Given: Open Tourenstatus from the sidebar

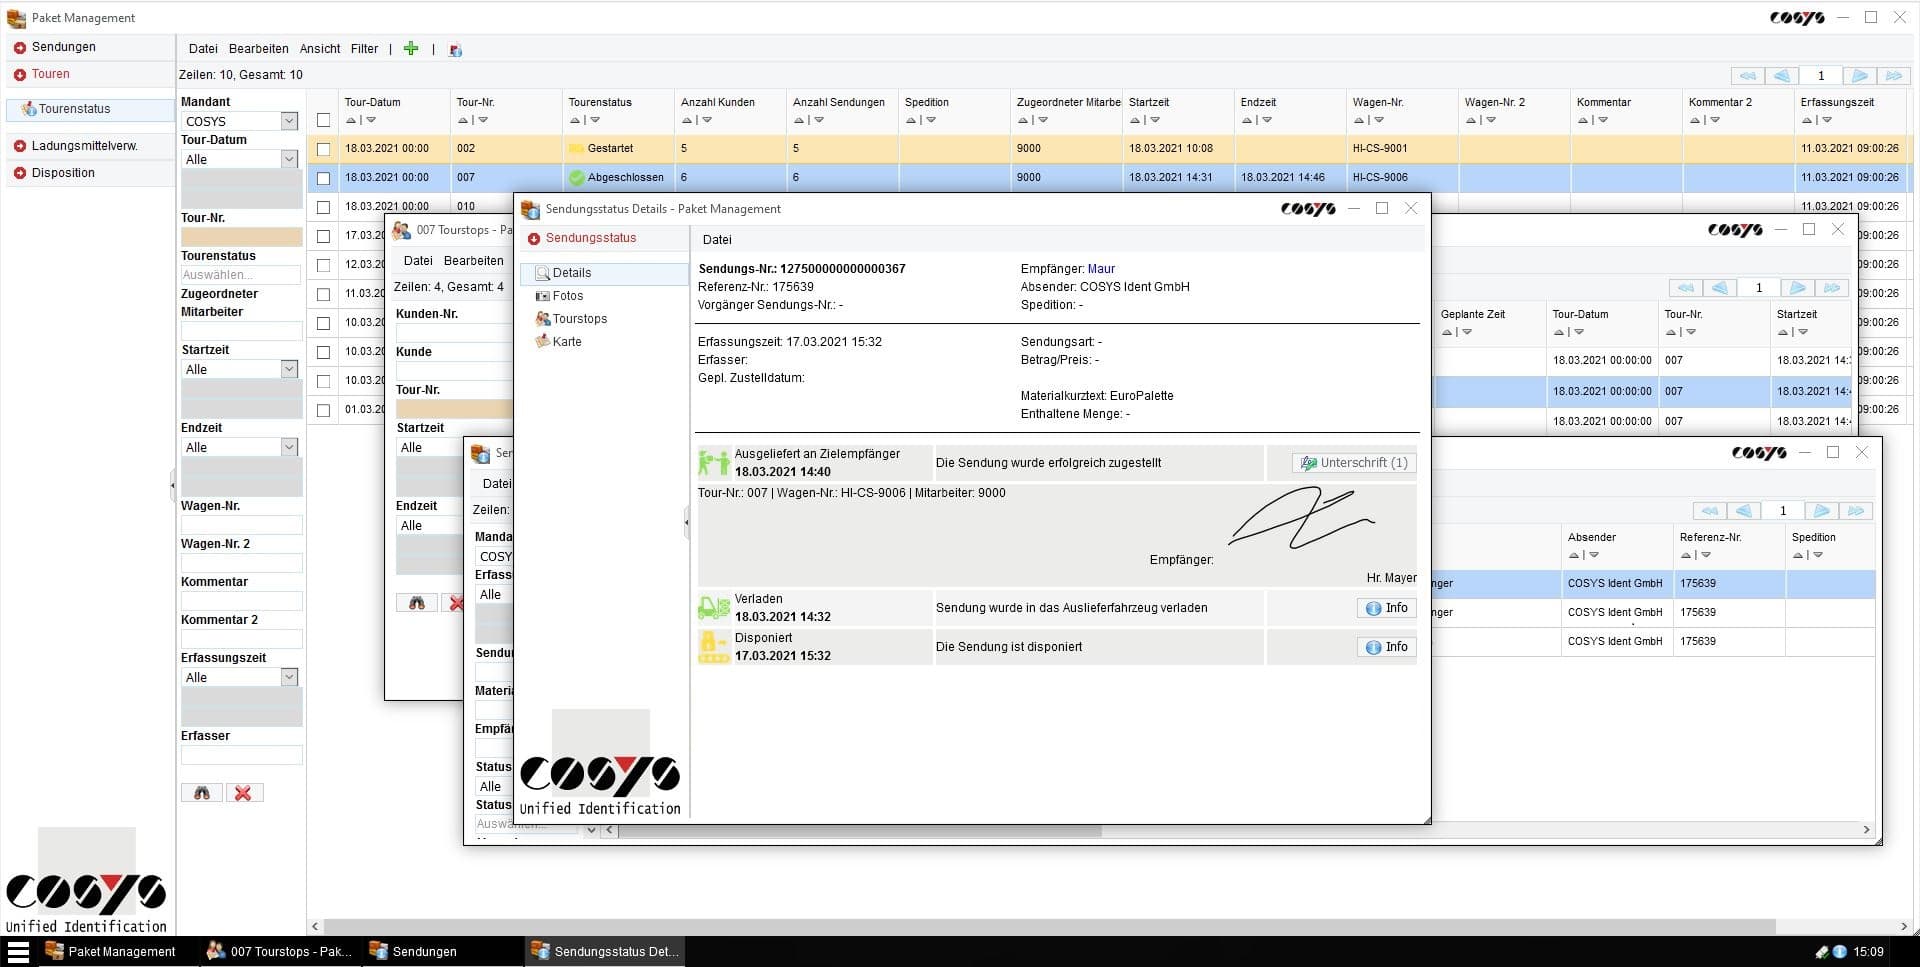Looking at the screenshot, I should pos(77,109).
